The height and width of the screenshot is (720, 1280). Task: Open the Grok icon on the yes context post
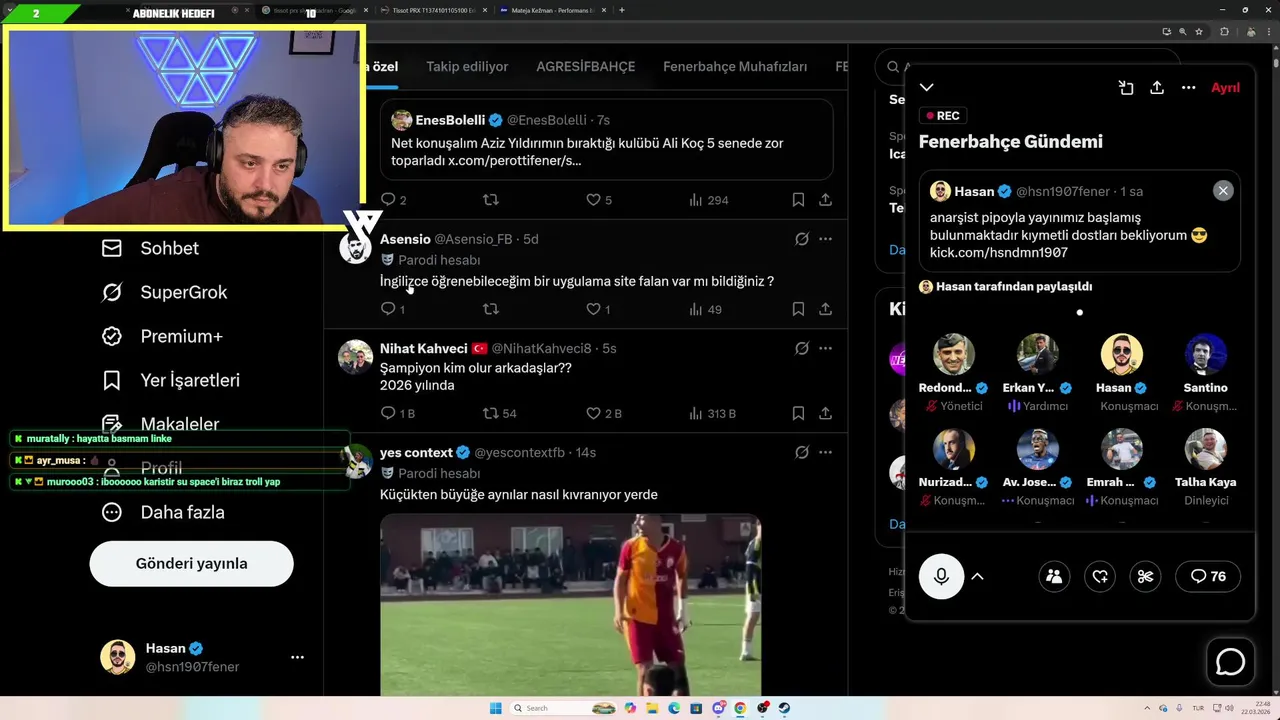801,453
